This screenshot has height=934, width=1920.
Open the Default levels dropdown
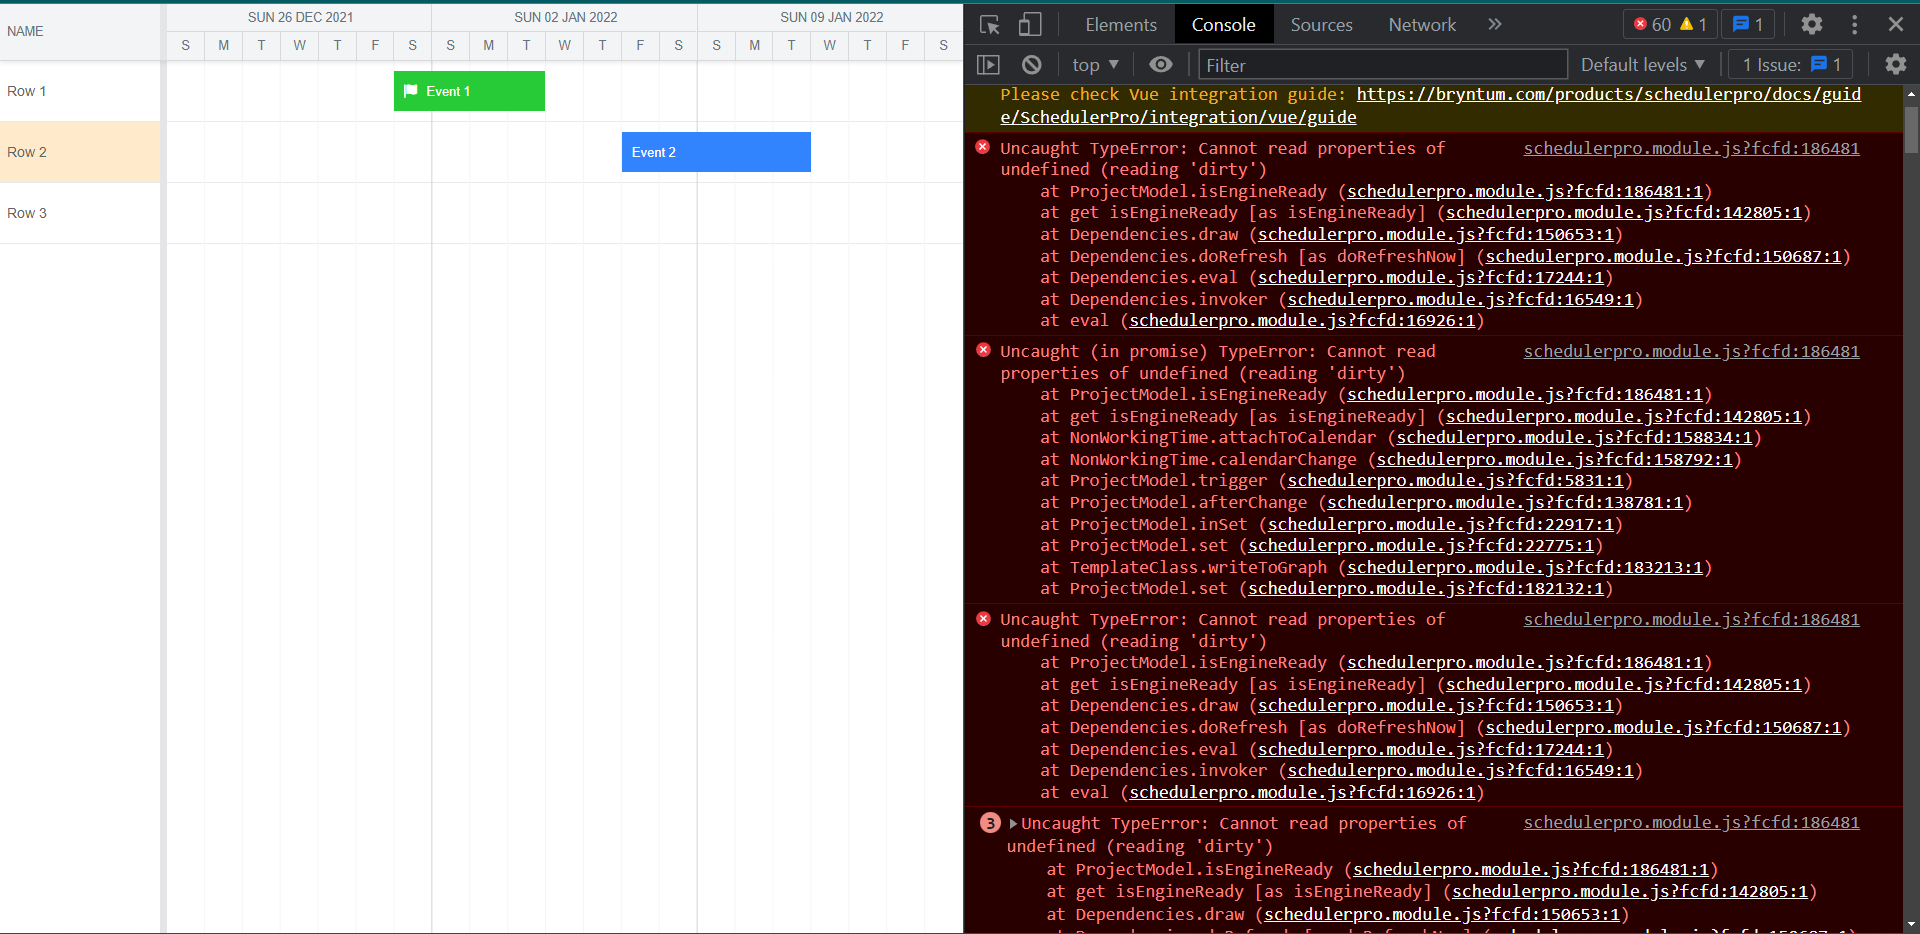pyautogui.click(x=1642, y=64)
